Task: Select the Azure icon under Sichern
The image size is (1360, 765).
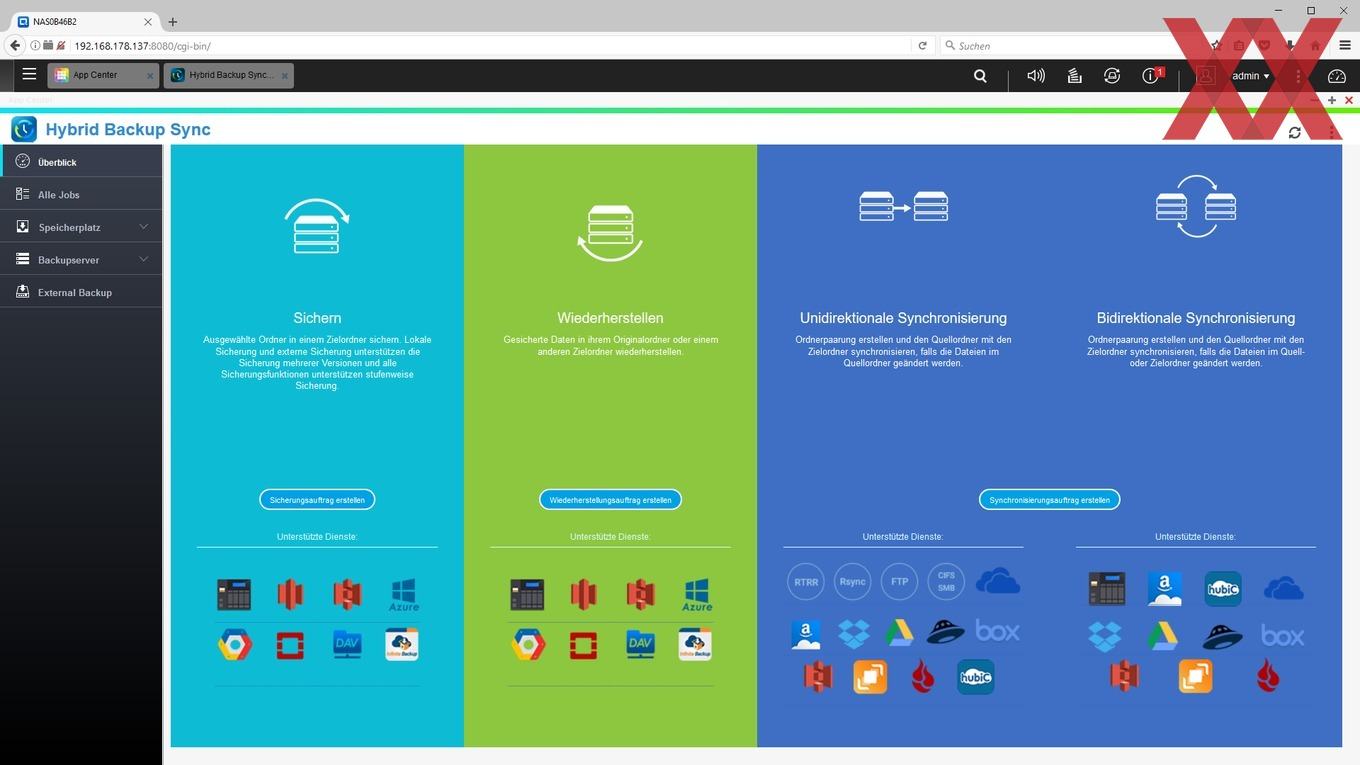Action: [x=403, y=594]
